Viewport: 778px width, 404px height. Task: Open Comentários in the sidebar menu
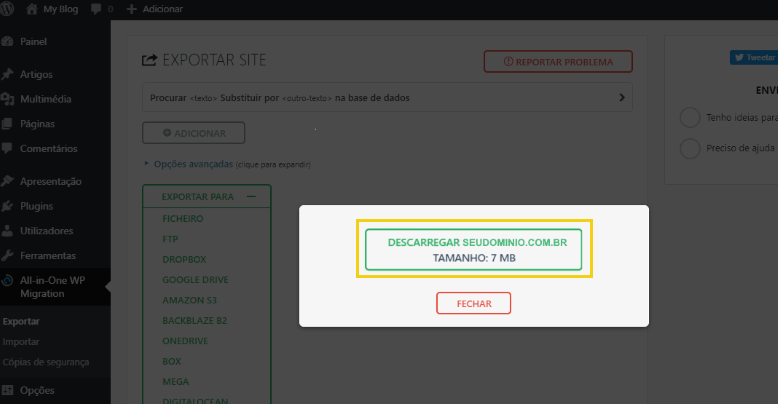point(49,148)
